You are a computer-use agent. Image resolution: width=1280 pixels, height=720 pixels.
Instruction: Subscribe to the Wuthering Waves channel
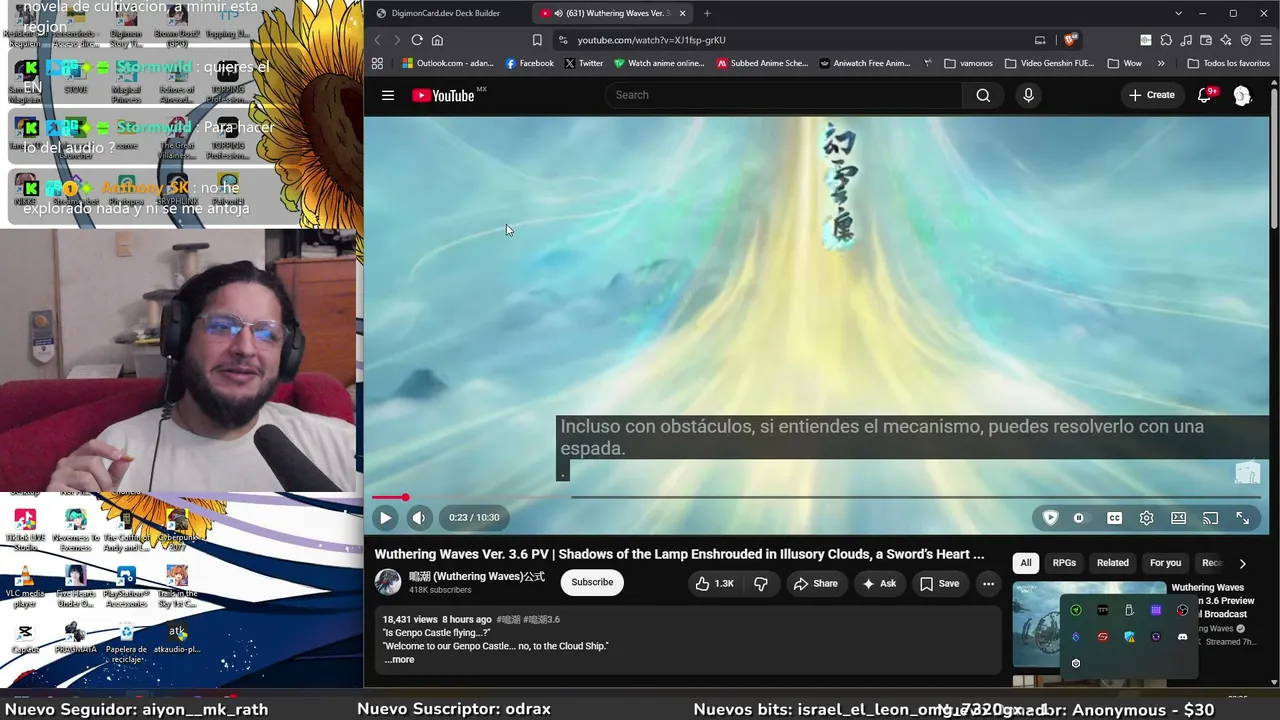pyautogui.click(x=592, y=583)
